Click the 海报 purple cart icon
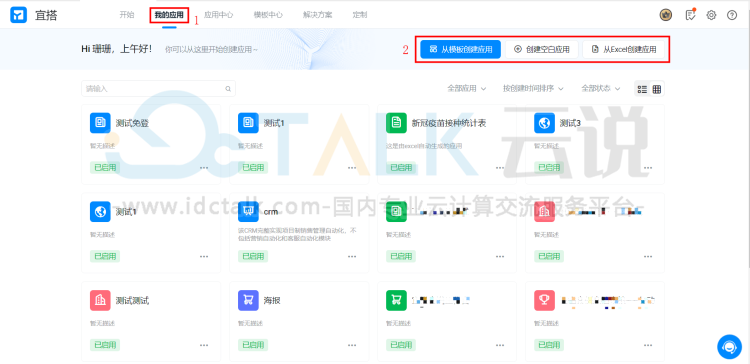Viewport: 750px width, 364px height. tap(248, 300)
